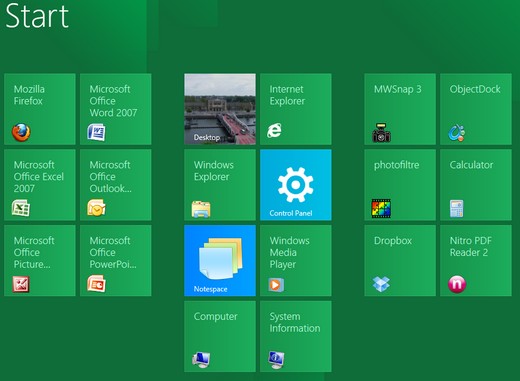Open the Control Panel gear tile
520x381 pixels.
[296, 185]
